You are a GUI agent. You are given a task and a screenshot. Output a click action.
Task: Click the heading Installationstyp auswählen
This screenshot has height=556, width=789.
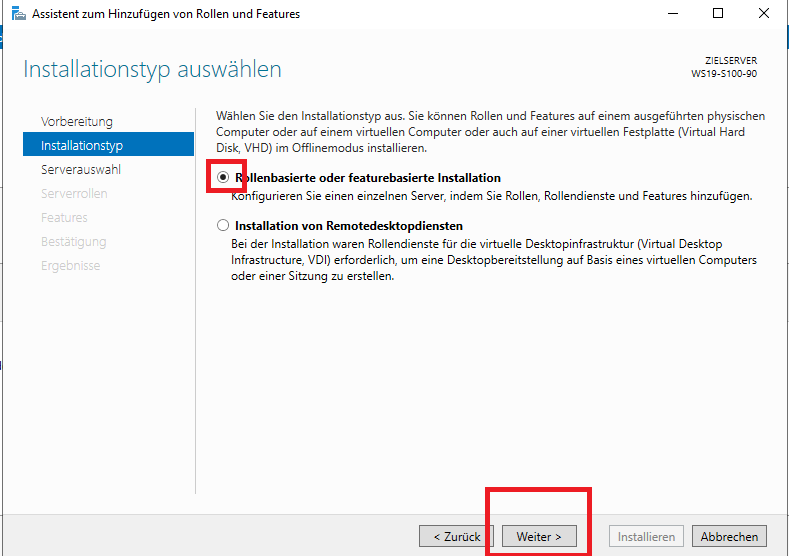[152, 70]
